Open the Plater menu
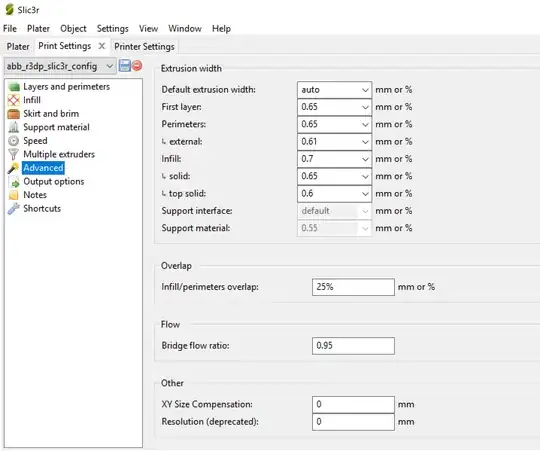Screen dimensions: 540x451 [38, 29]
